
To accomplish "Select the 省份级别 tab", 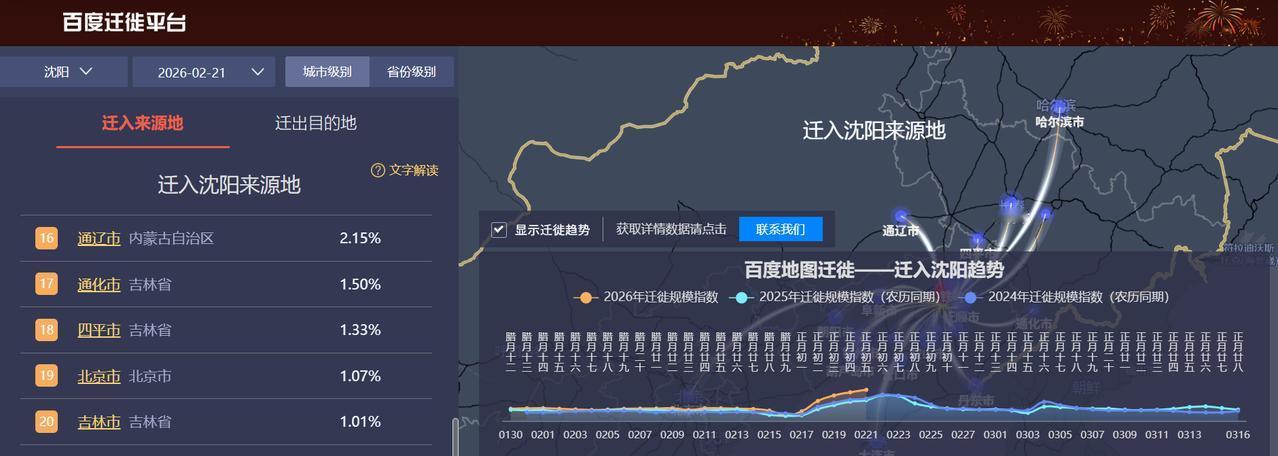I will point(411,71).
